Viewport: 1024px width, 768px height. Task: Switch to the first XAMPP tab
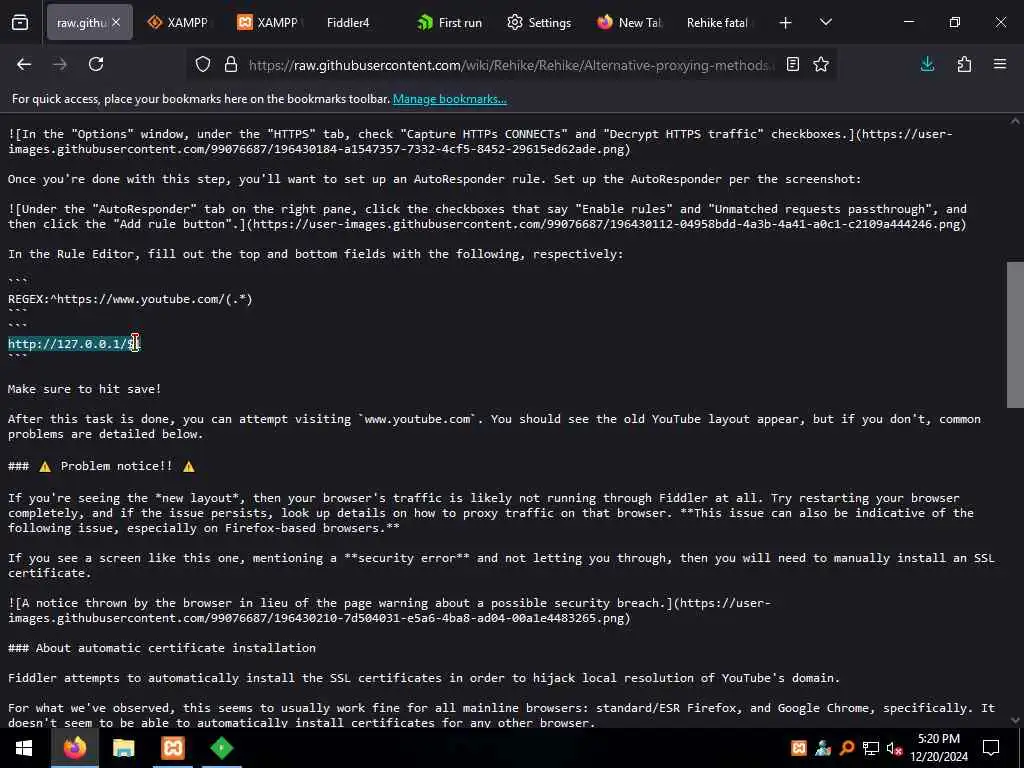[178, 23]
